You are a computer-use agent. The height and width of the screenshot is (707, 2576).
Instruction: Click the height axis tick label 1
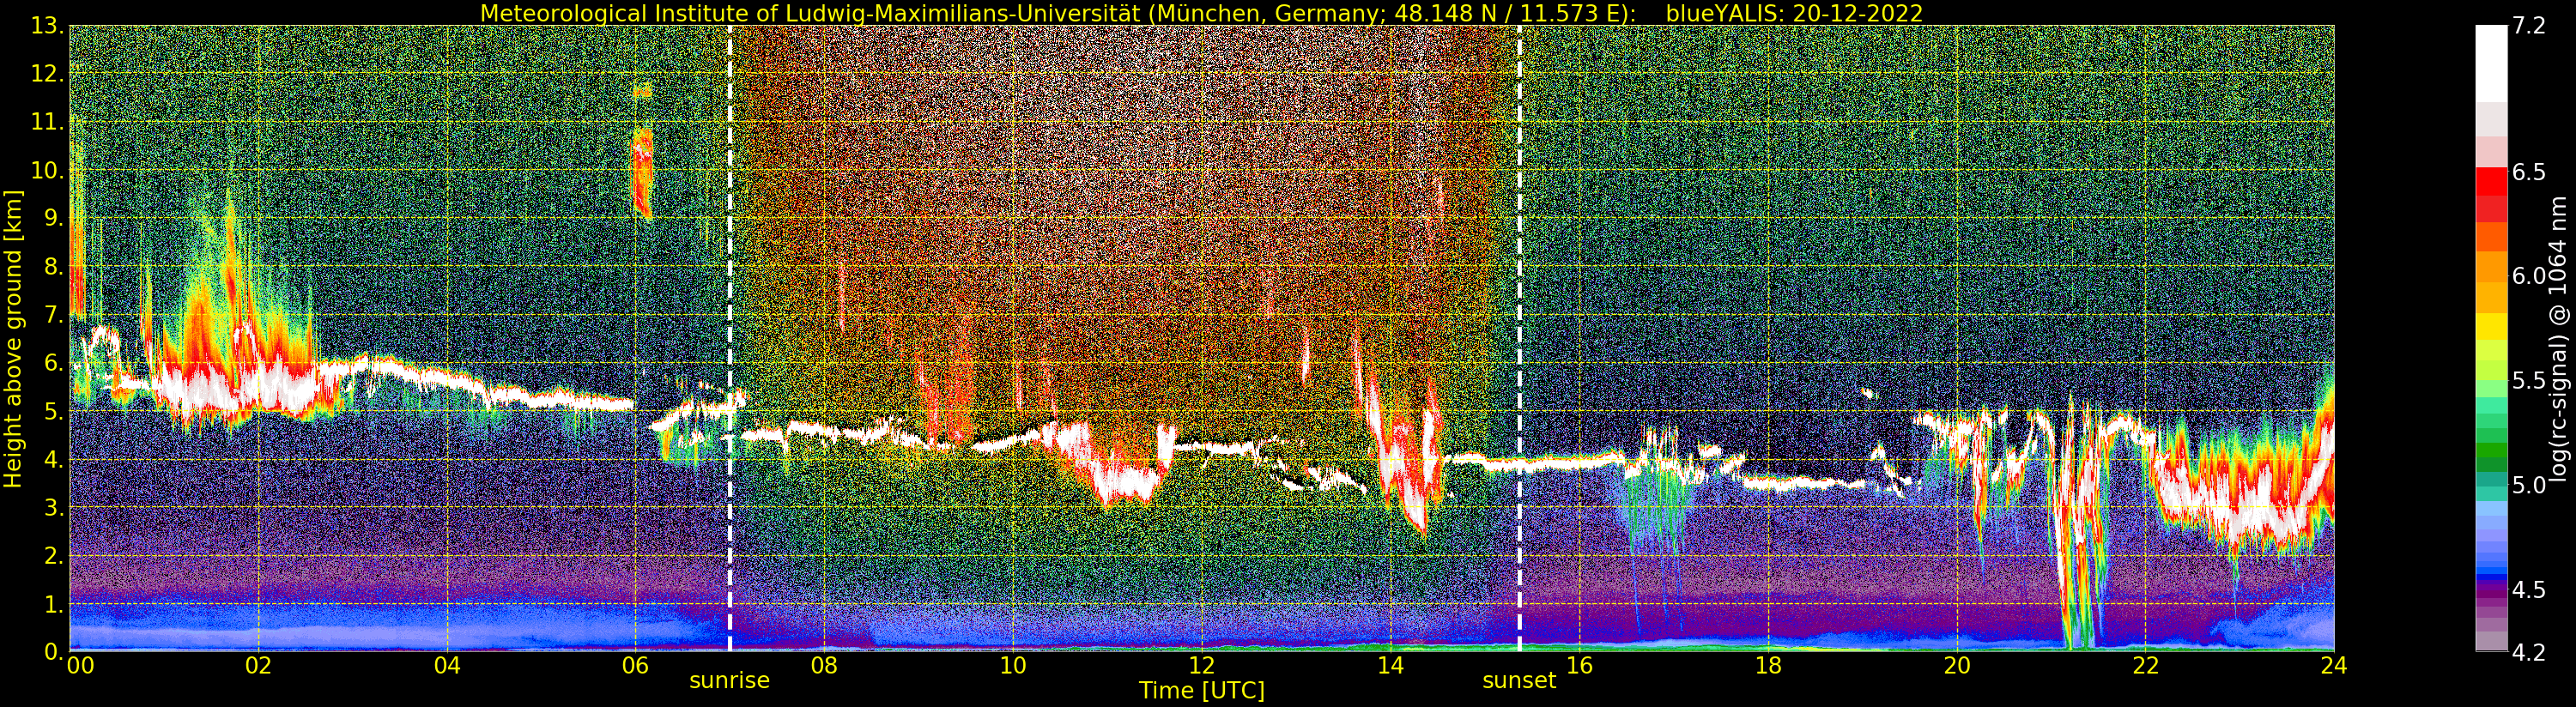pyautogui.click(x=54, y=604)
